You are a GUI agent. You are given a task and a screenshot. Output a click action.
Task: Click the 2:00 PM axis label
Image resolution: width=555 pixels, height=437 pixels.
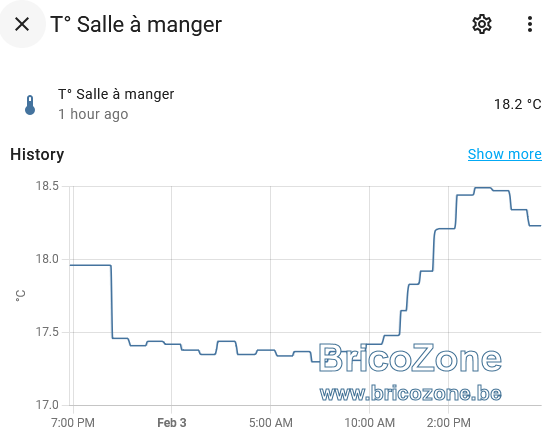pyautogui.click(x=448, y=422)
